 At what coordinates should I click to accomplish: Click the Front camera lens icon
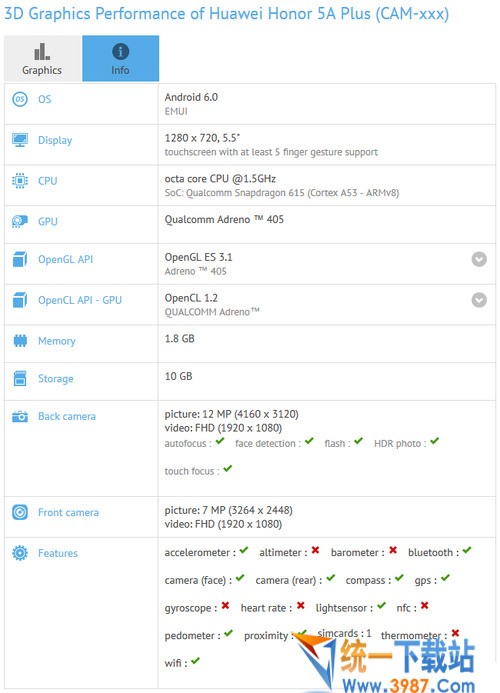tap(20, 512)
